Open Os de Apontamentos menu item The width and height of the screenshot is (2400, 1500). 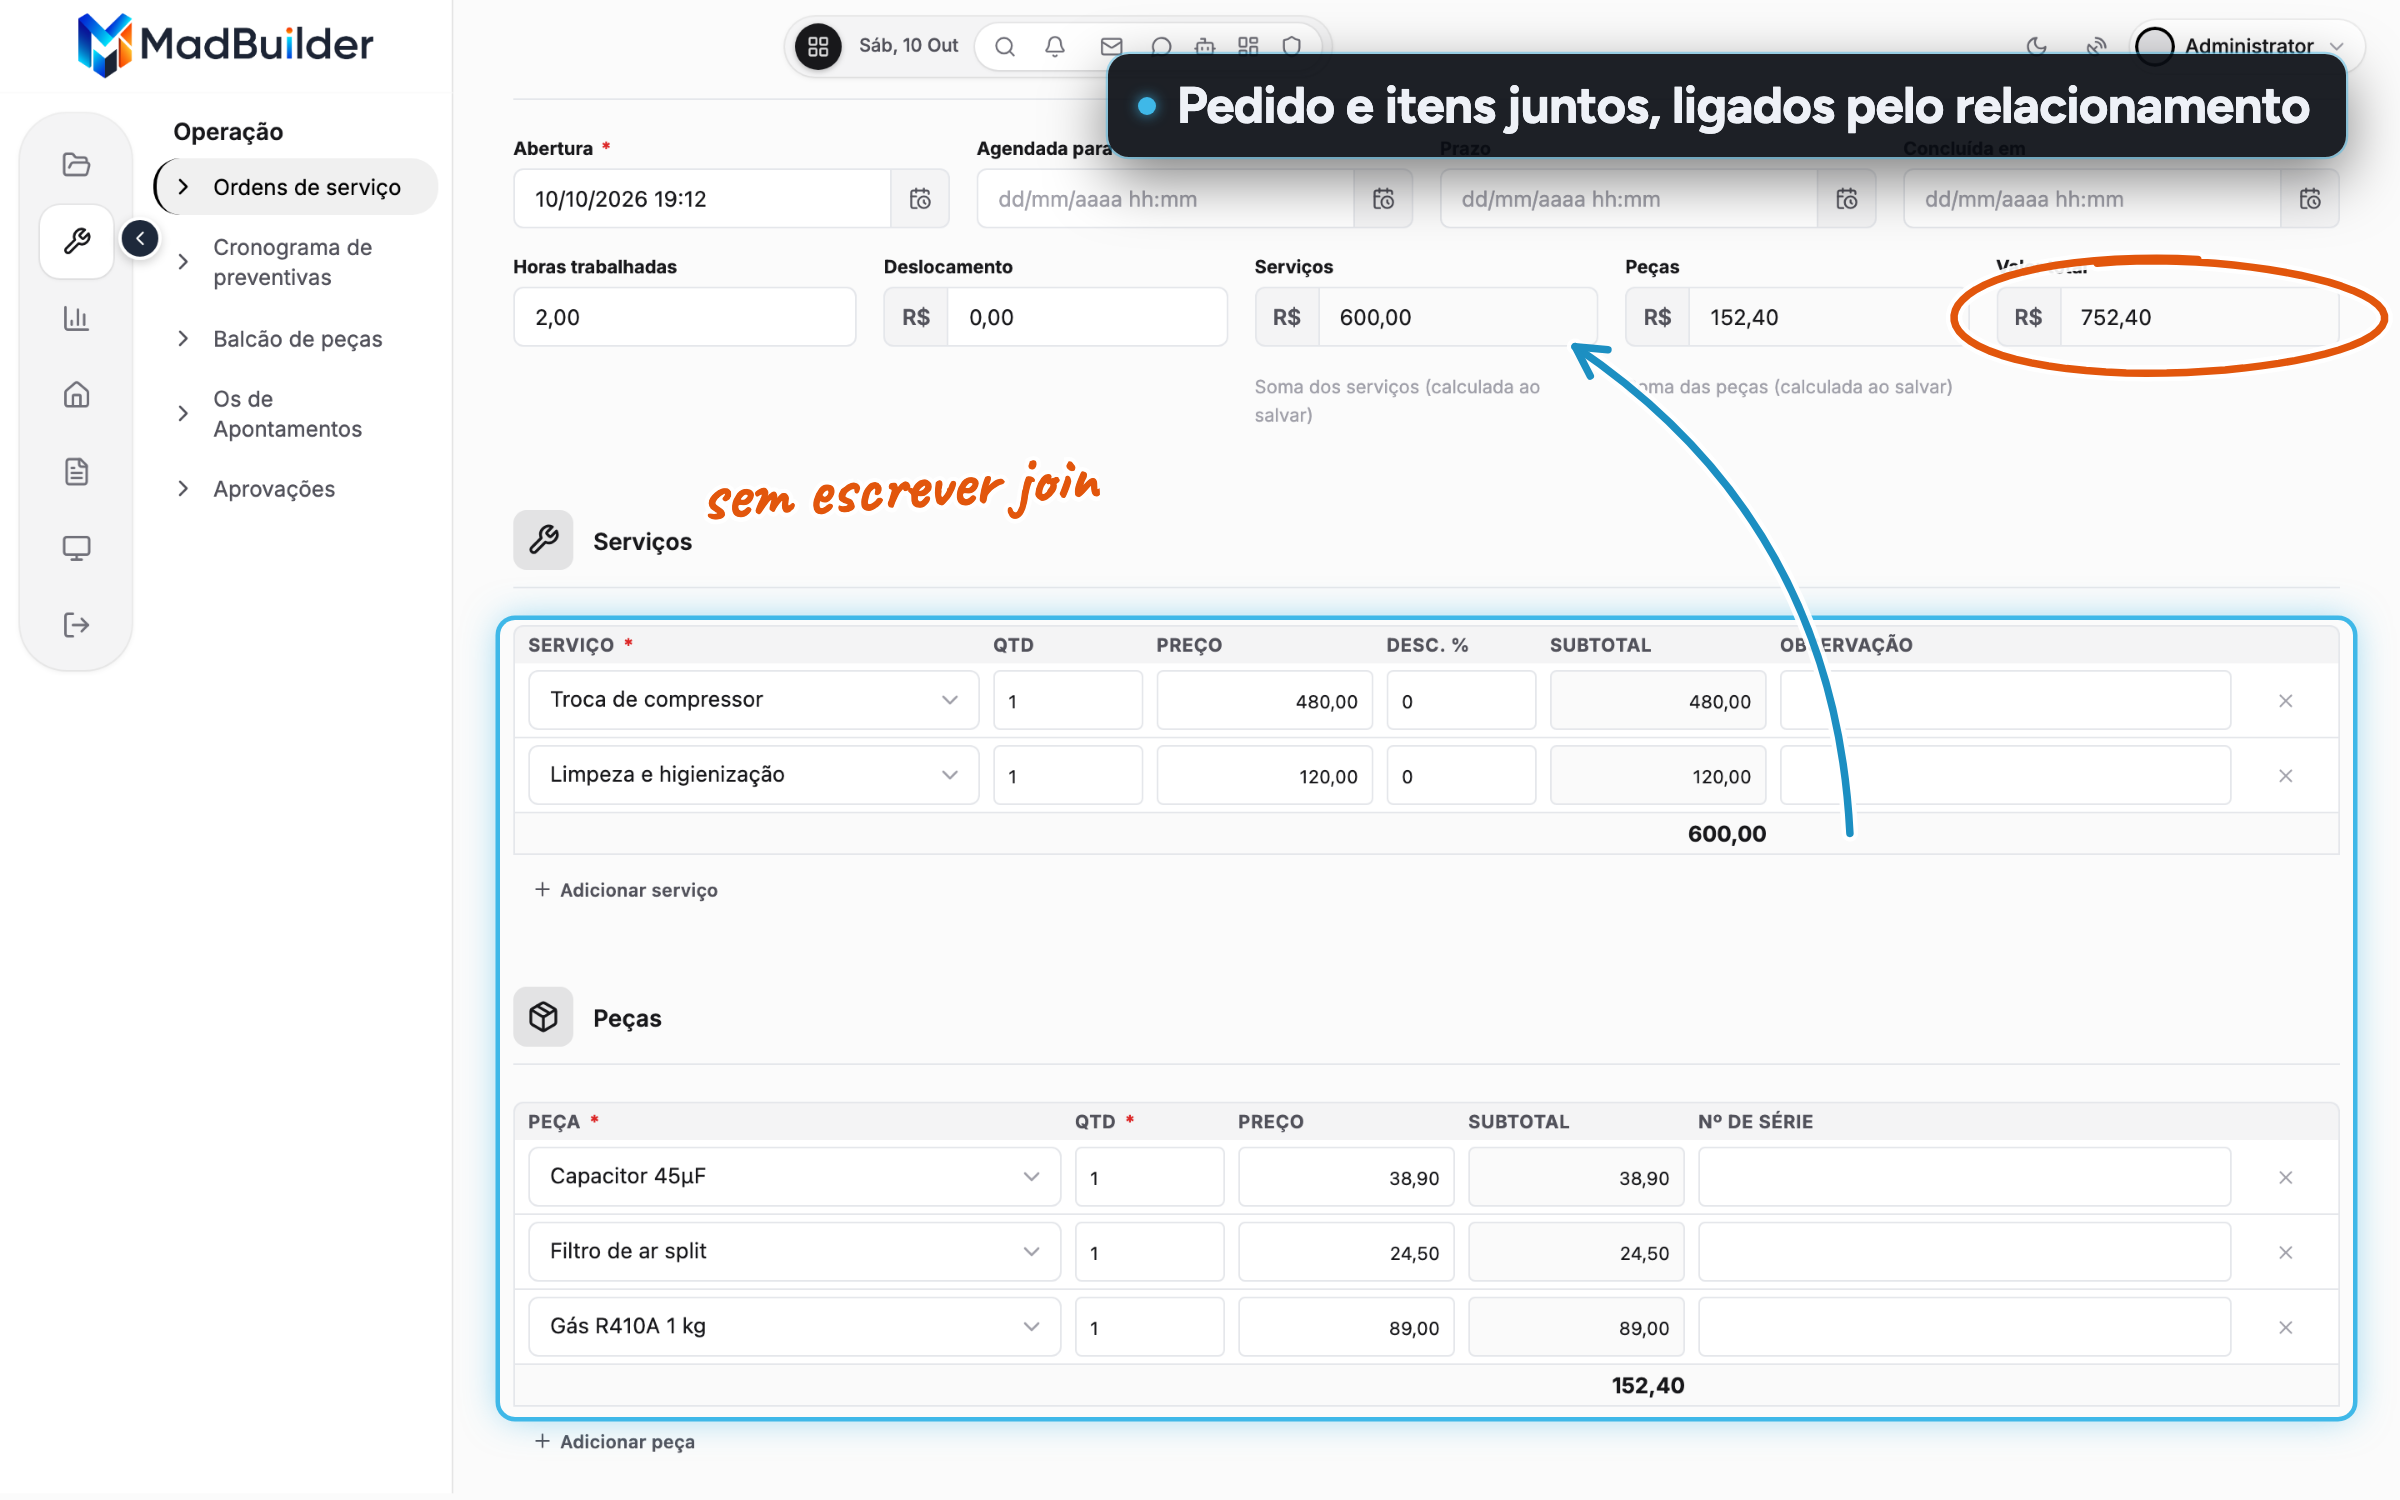tap(288, 414)
